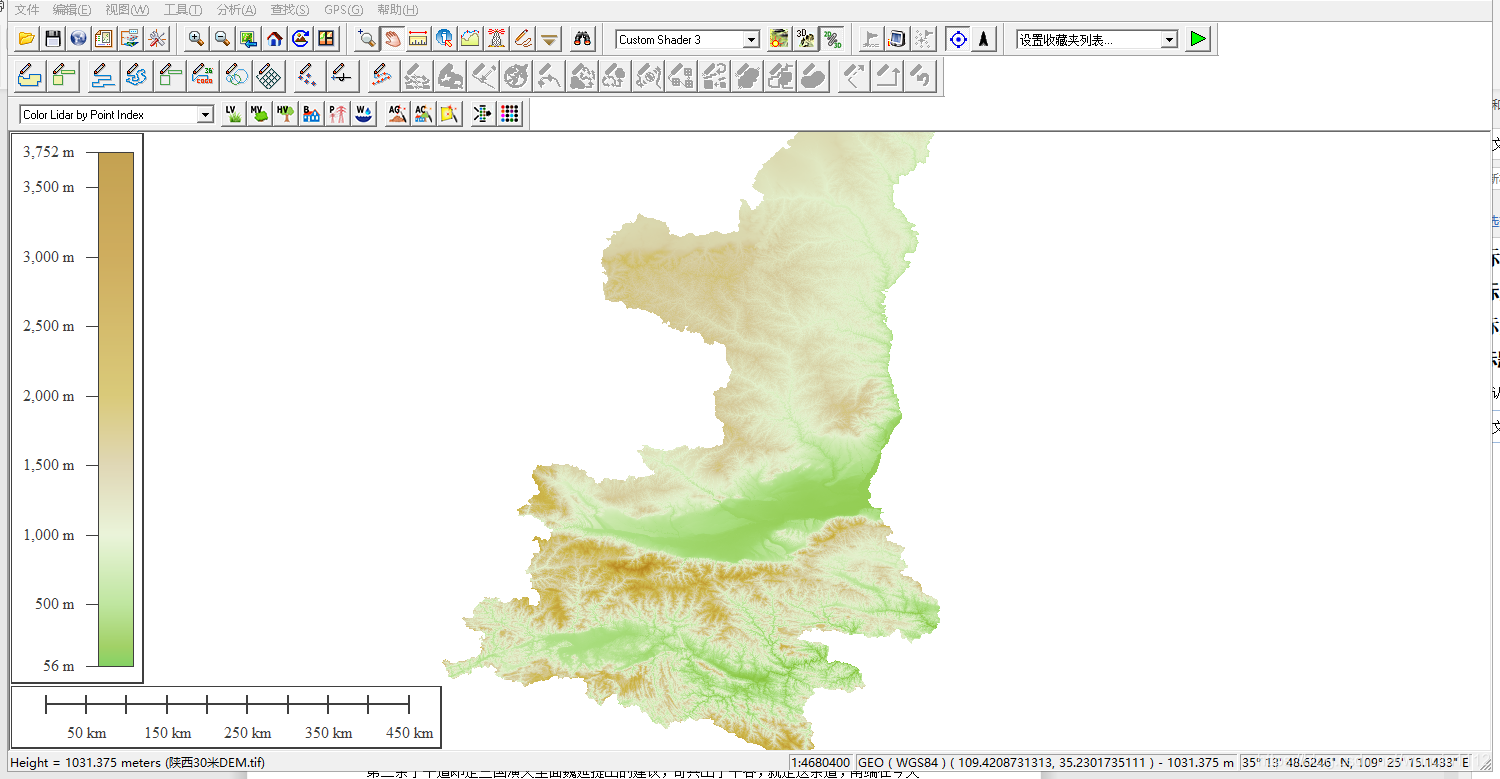
Task: Activate the Measure ruler tool
Action: [419, 39]
